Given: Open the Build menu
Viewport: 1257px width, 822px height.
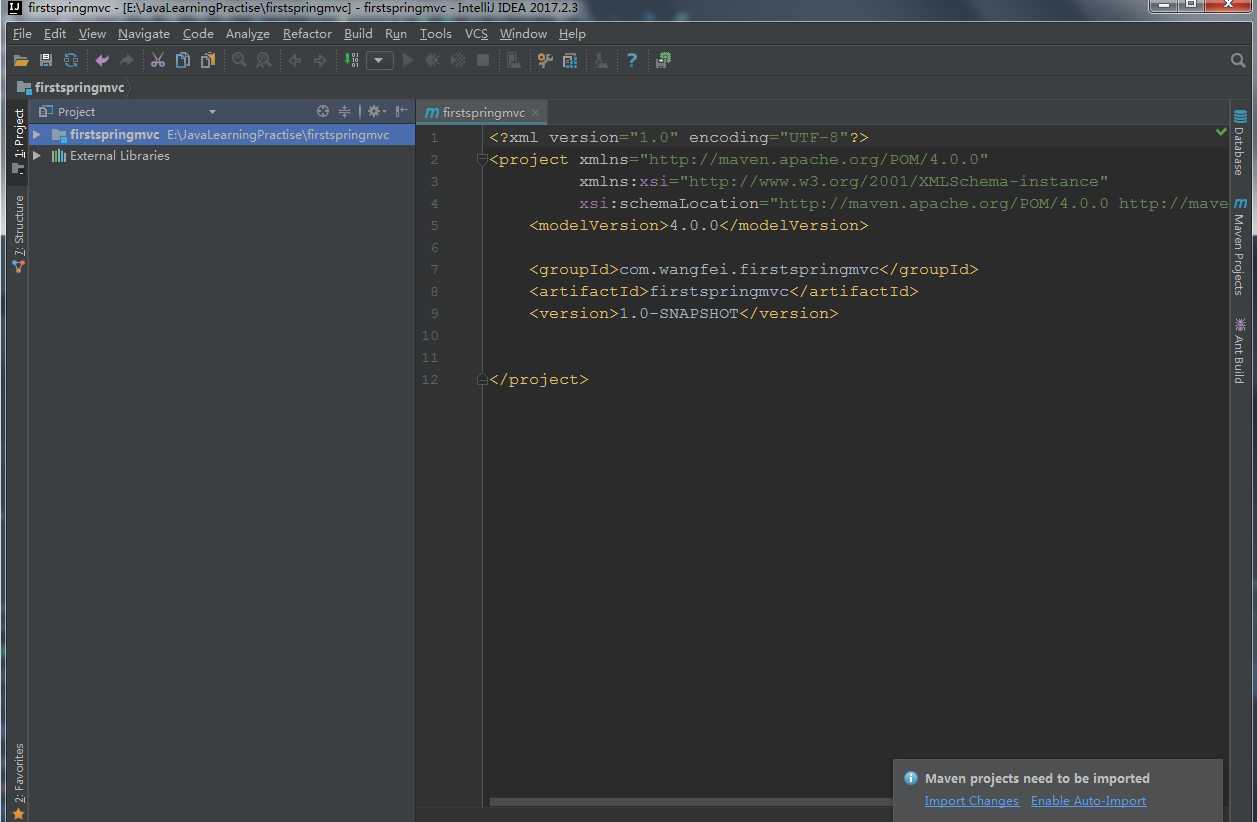Looking at the screenshot, I should point(358,33).
